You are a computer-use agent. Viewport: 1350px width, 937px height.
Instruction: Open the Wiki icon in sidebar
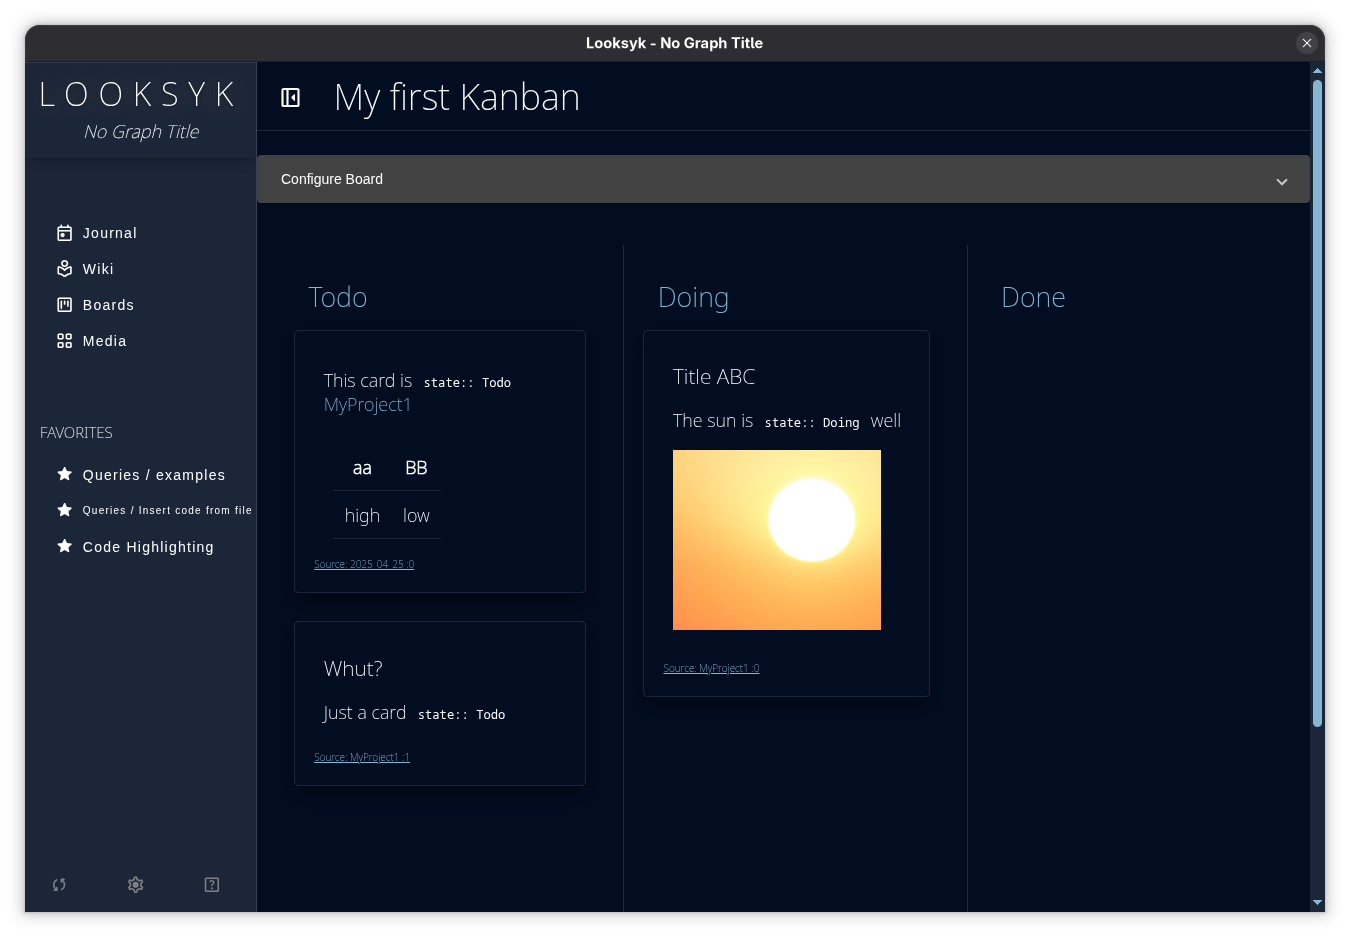64,269
